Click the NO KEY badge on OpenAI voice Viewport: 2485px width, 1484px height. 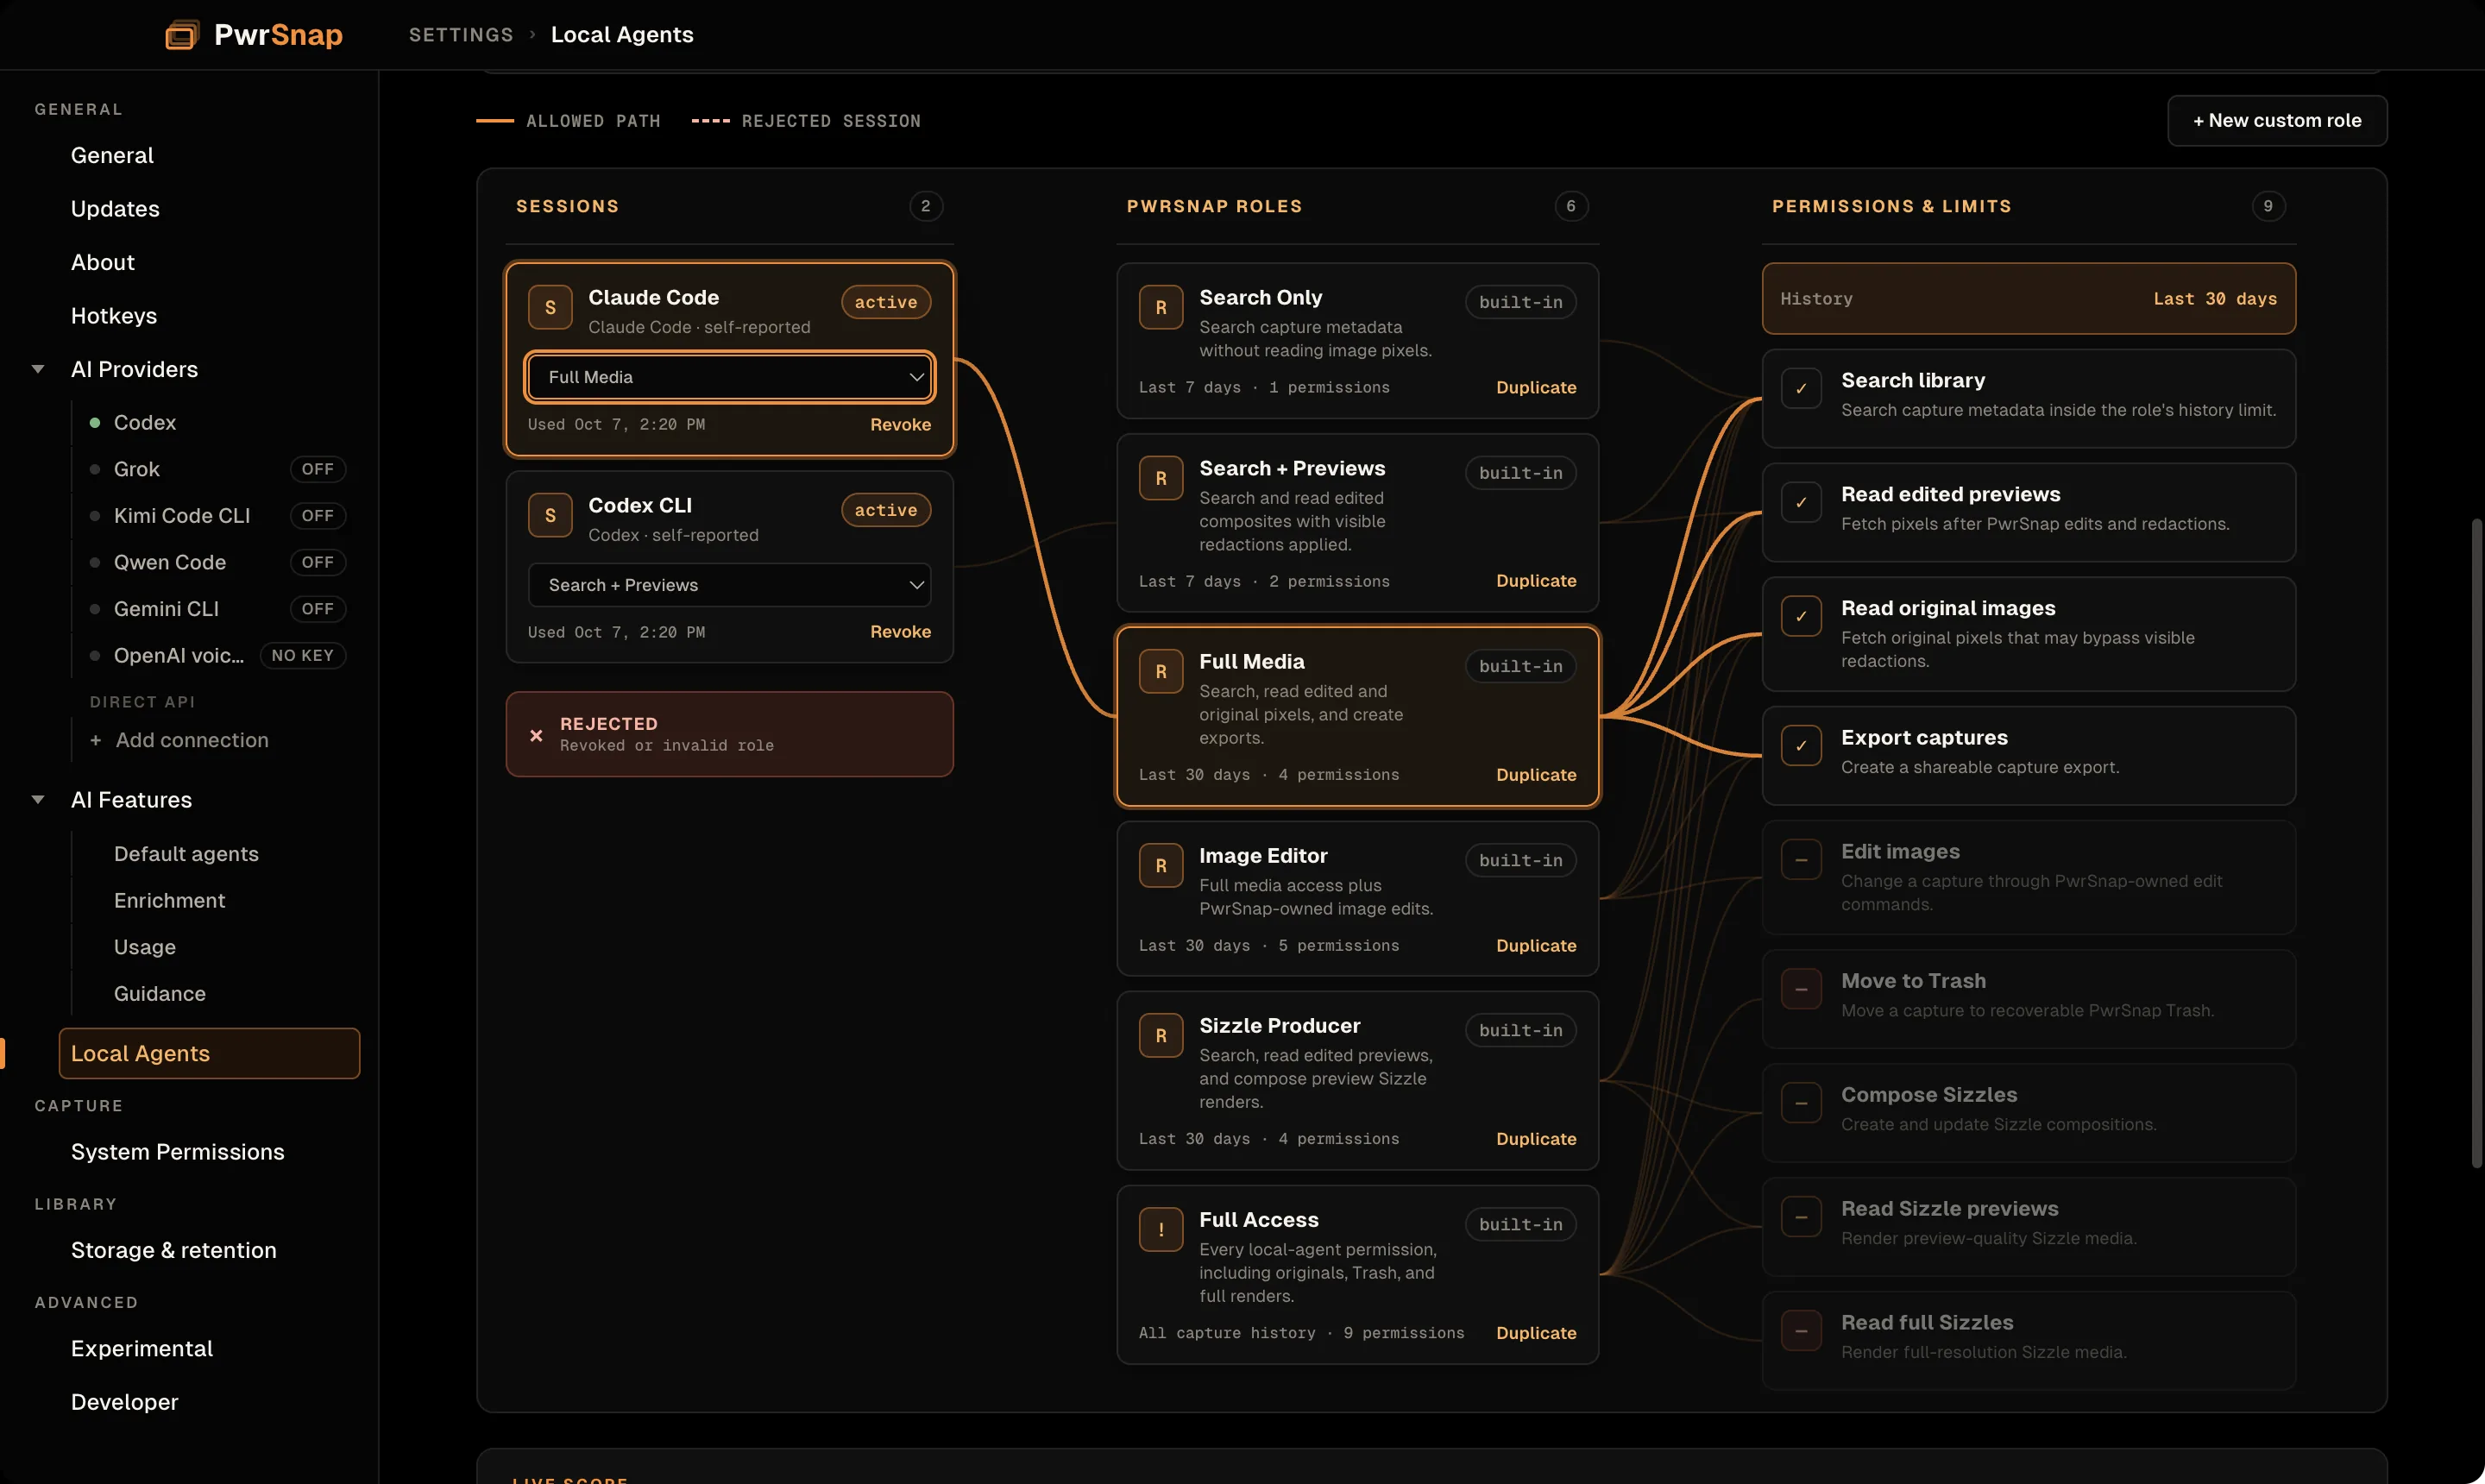tap(302, 656)
